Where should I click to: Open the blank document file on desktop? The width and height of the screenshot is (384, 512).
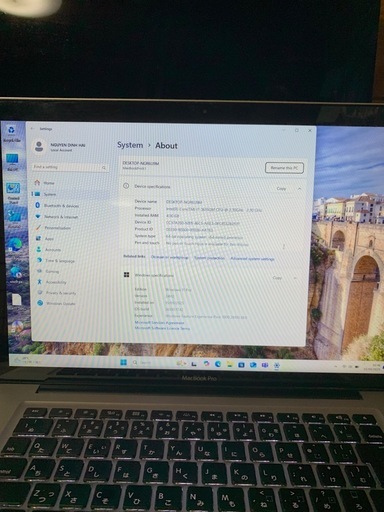16,299
